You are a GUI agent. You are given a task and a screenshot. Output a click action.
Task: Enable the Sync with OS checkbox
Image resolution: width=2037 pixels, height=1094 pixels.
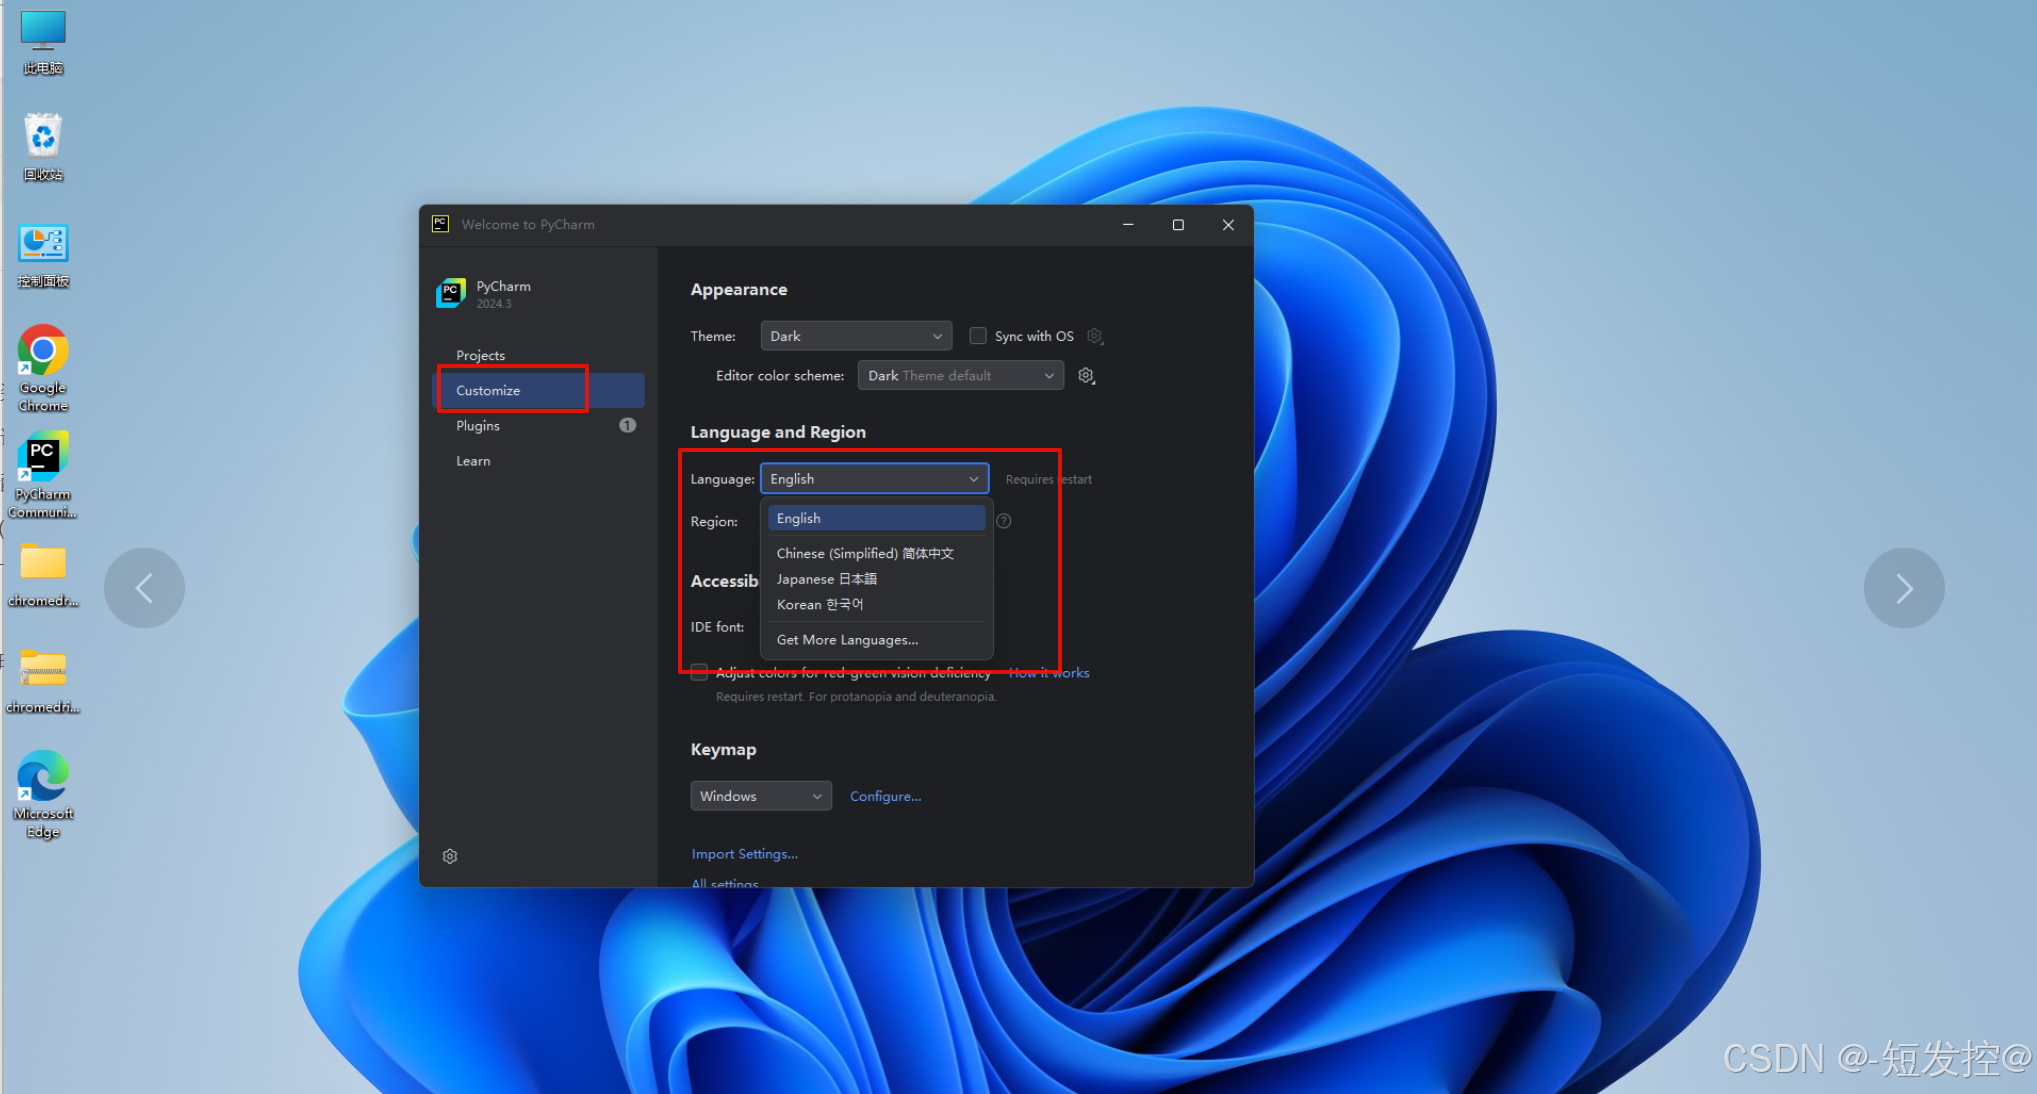click(x=978, y=336)
